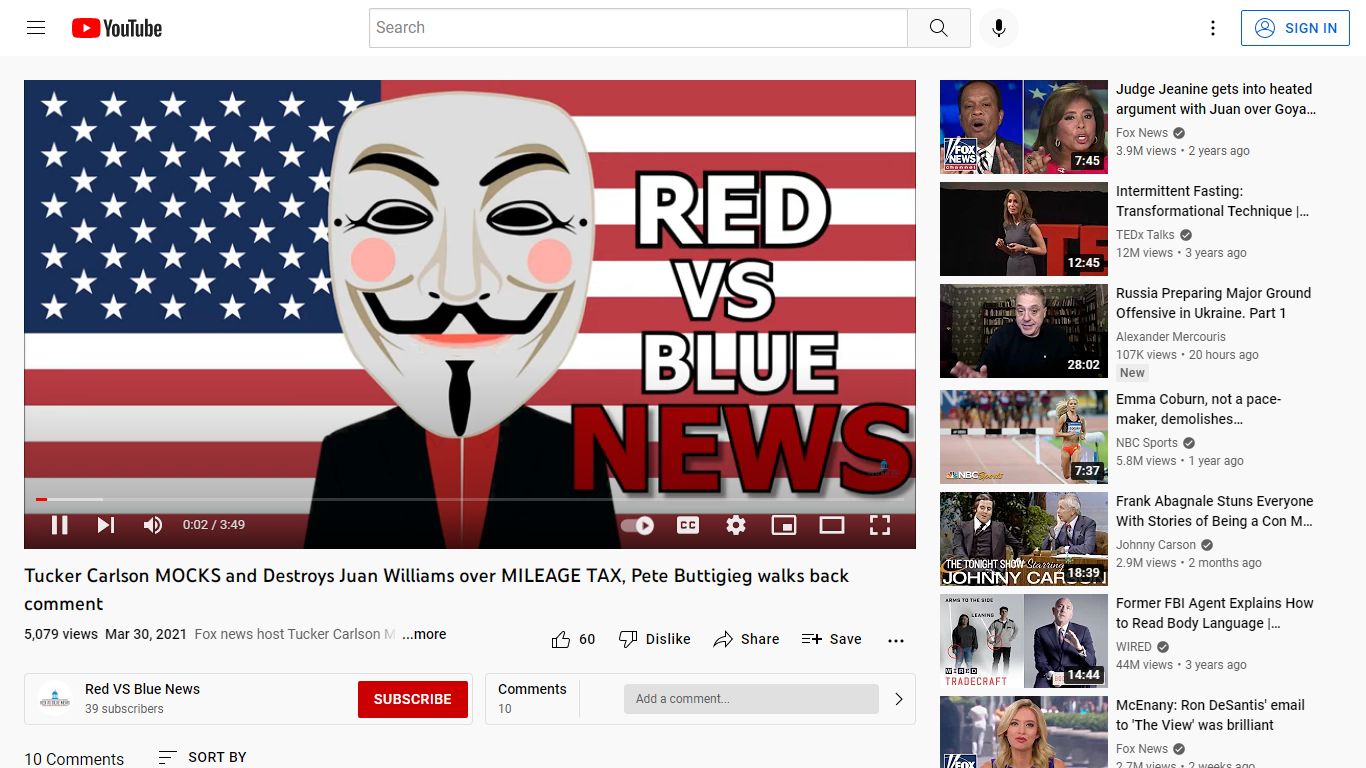Open Red VS Blue News channel avatar
The image size is (1366, 768).
54,698
